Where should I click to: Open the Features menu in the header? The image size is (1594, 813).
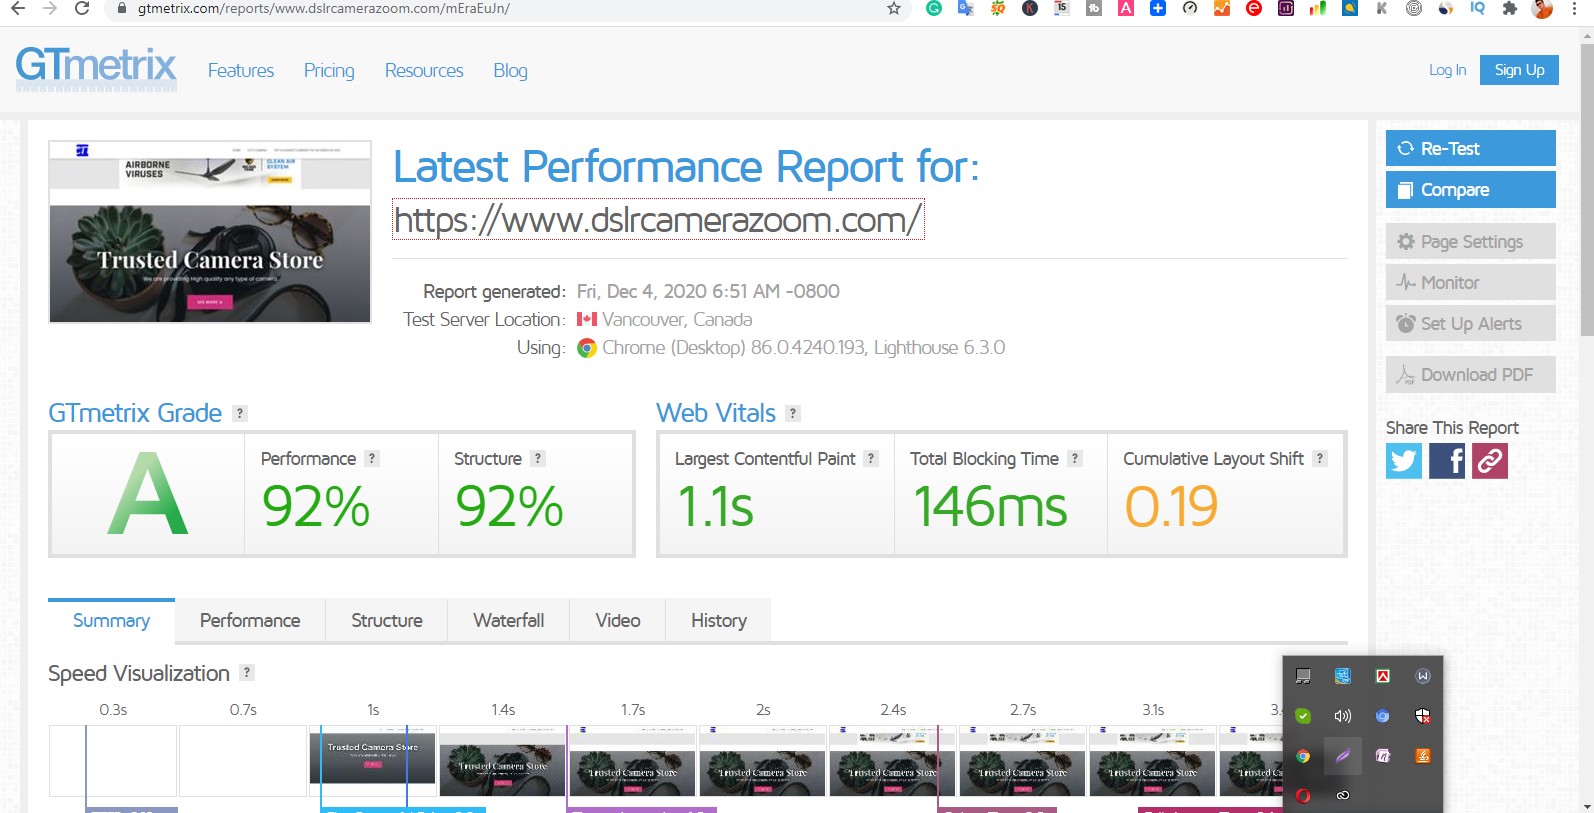pyautogui.click(x=241, y=71)
